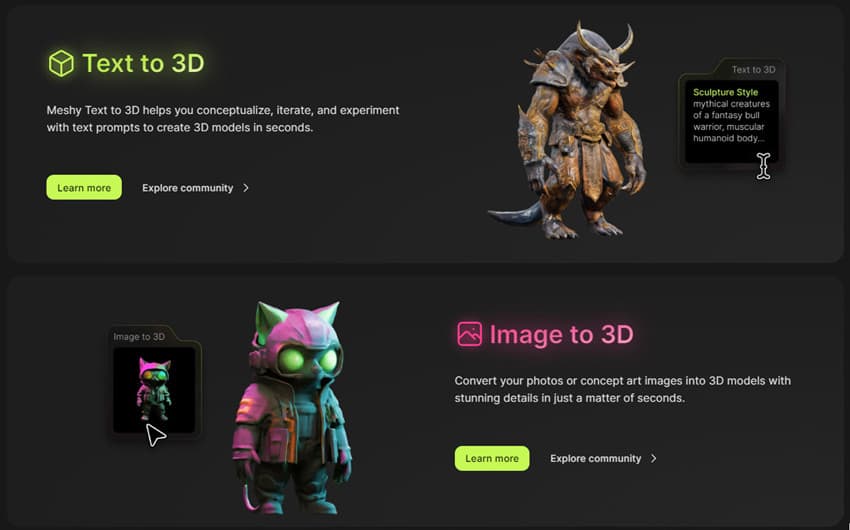
Task: Open Explore community link in Text to 3D section
Action: [188, 188]
